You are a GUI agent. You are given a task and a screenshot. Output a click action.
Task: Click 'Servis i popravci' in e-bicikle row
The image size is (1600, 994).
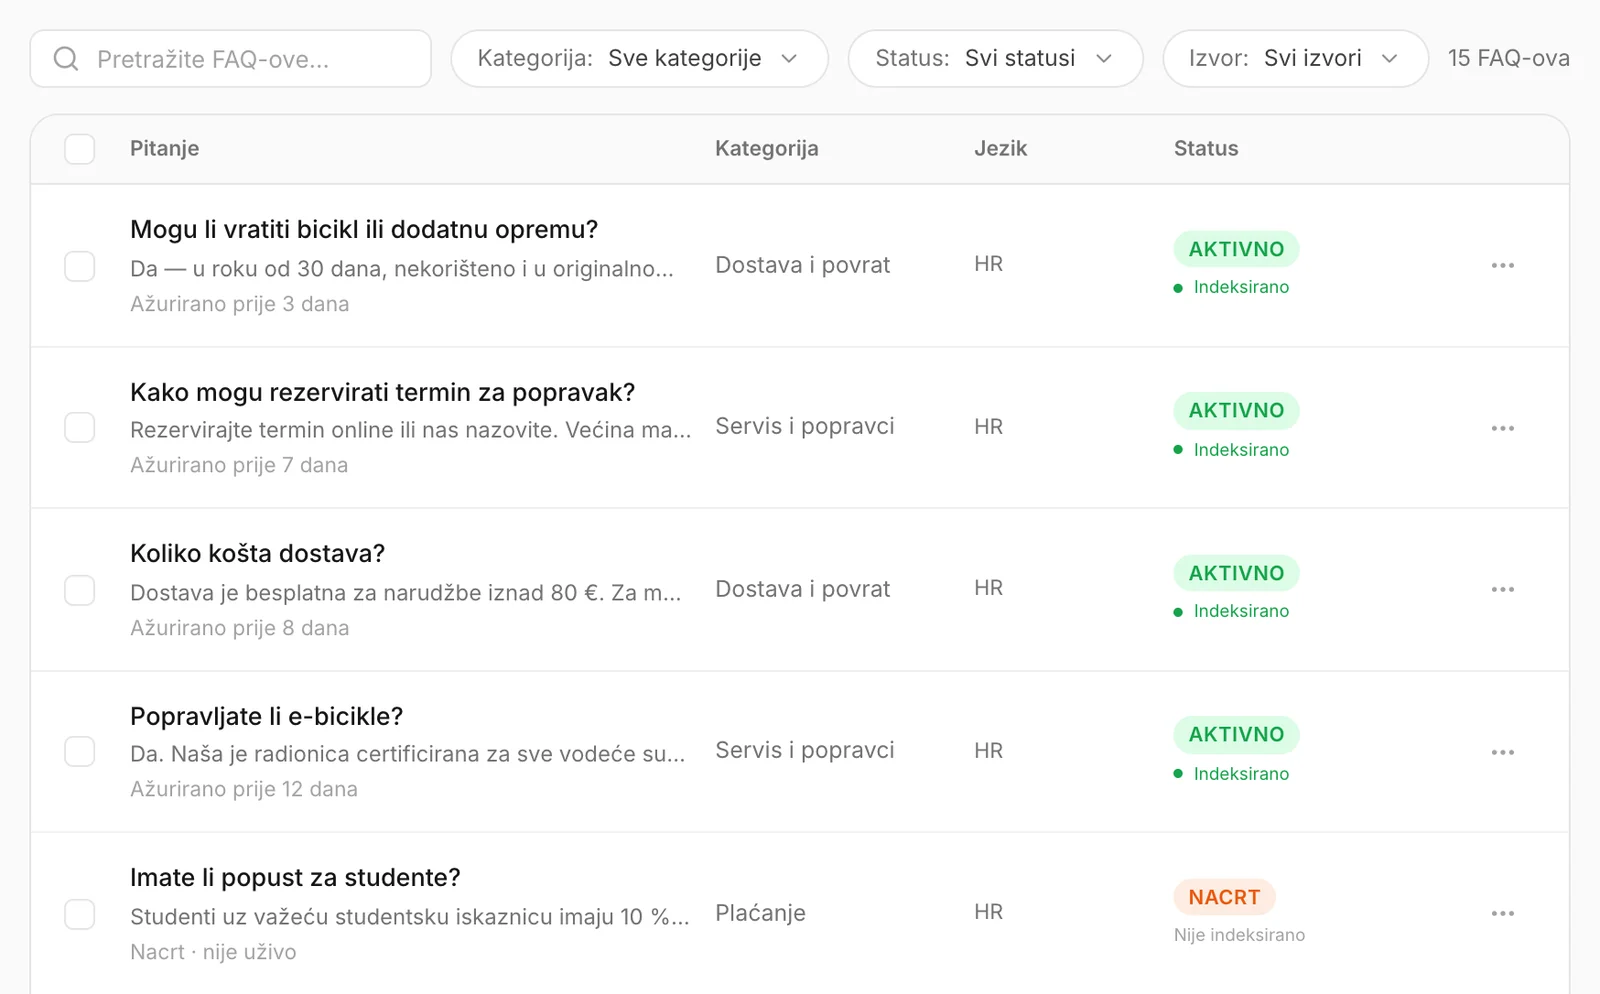coord(805,750)
